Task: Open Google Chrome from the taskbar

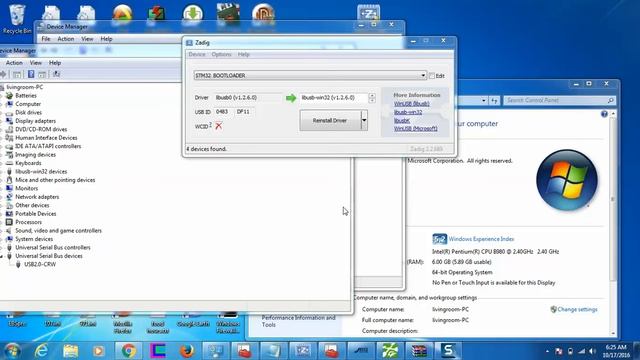Action: click(x=128, y=351)
